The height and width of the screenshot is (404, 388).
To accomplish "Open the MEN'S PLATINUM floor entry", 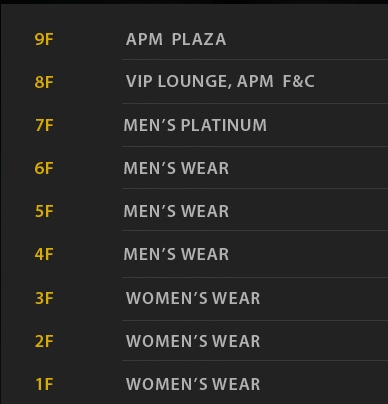I will click(x=195, y=125).
